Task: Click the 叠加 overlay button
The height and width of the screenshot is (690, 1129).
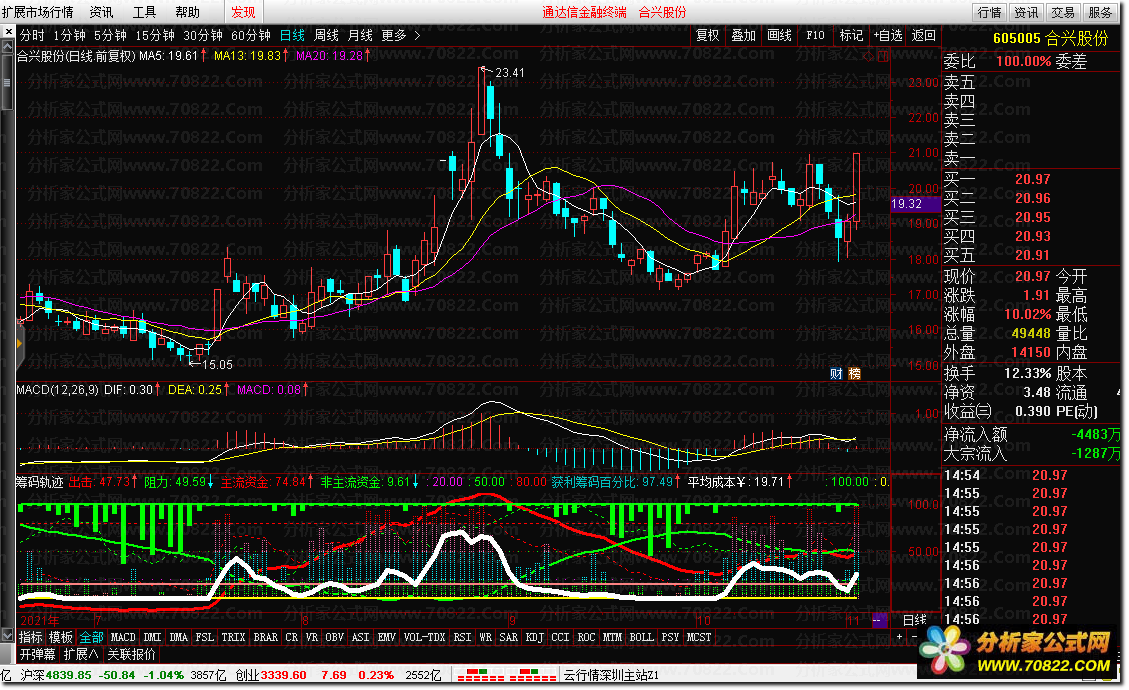Action: pyautogui.click(x=744, y=35)
